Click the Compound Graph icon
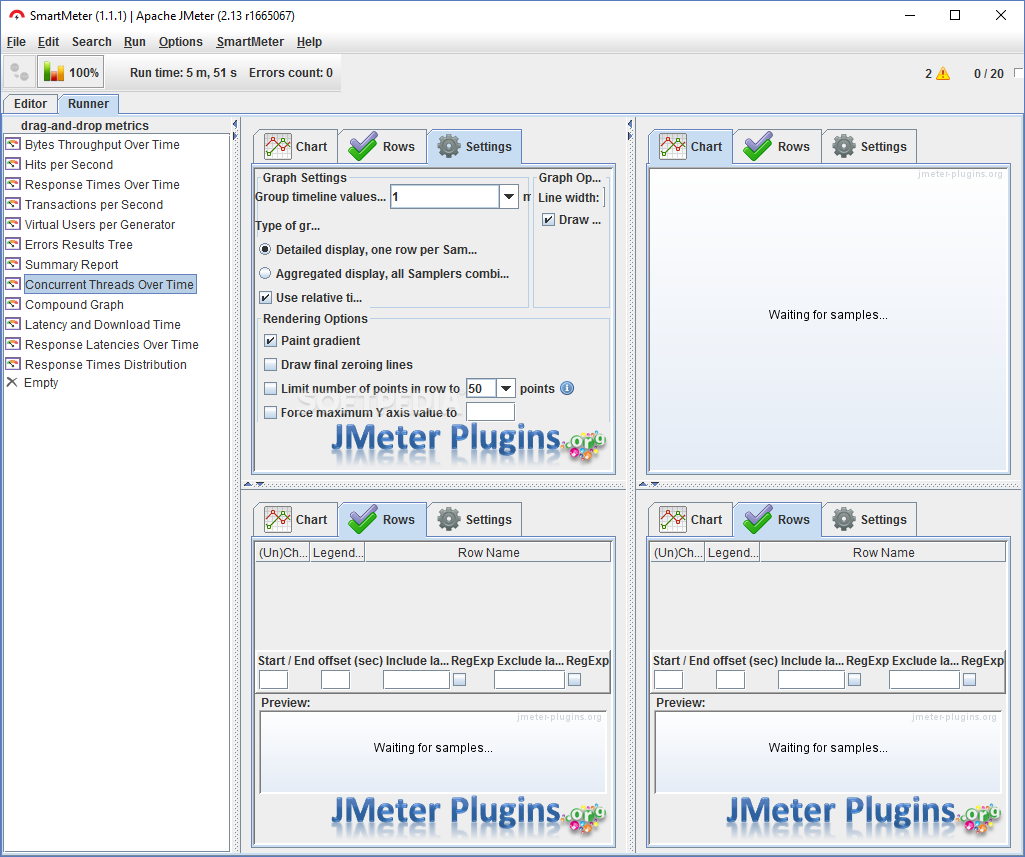 [12, 304]
